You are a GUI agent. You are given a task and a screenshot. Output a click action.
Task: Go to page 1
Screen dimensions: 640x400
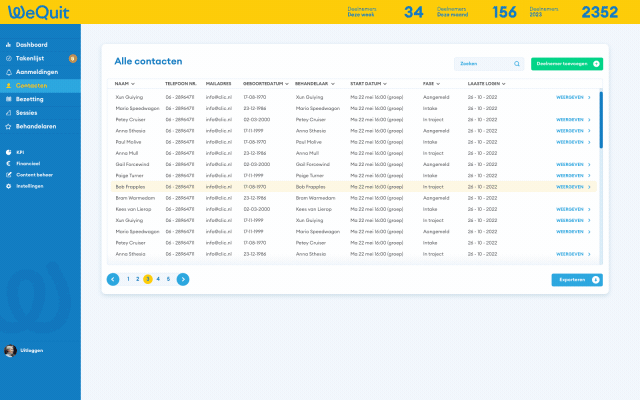point(128,279)
